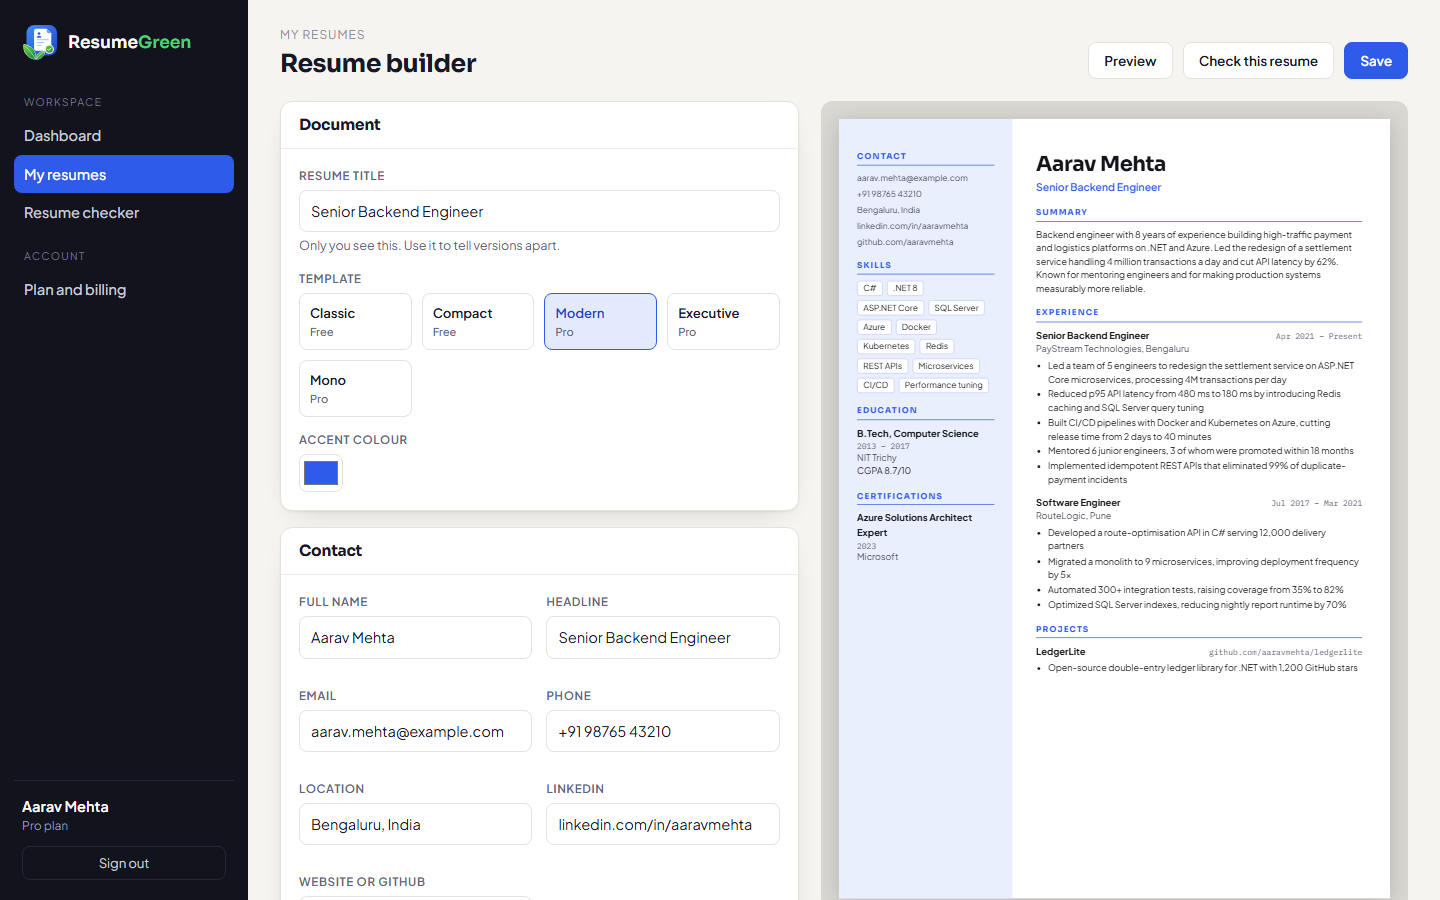This screenshot has width=1440, height=900.
Task: Edit the Resume title field
Action: point(539,211)
